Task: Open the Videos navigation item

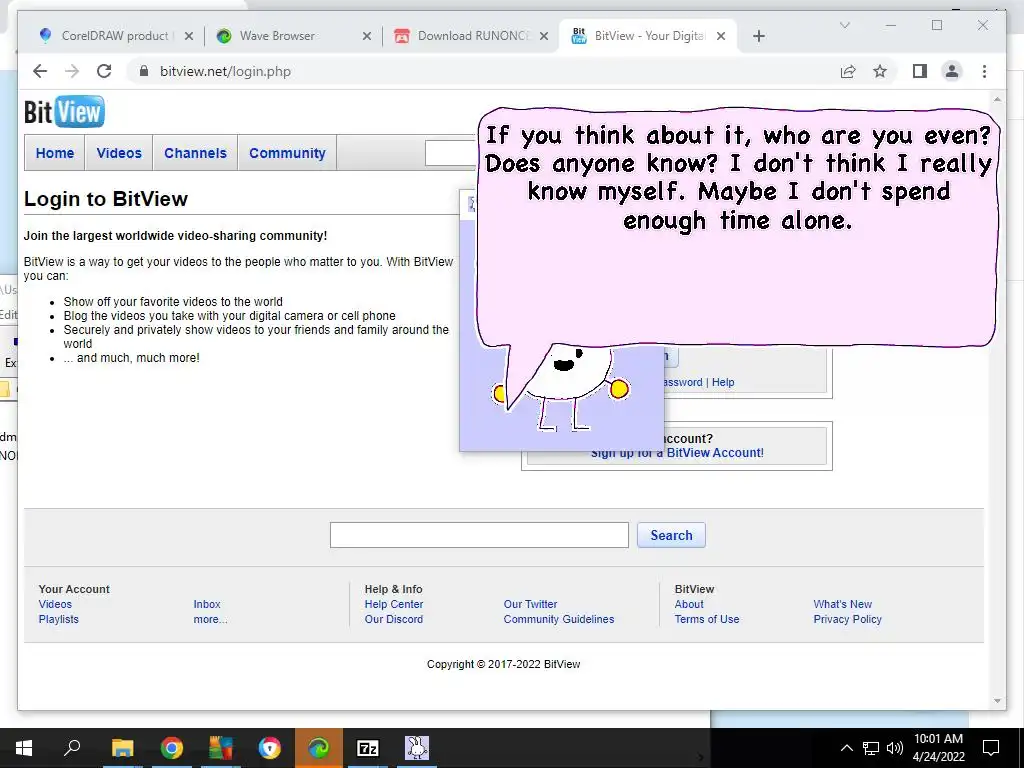Action: (119, 153)
